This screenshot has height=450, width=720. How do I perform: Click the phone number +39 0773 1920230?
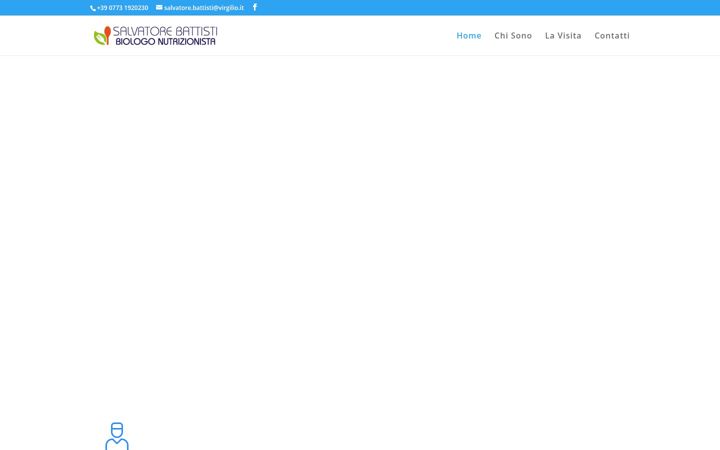click(123, 8)
